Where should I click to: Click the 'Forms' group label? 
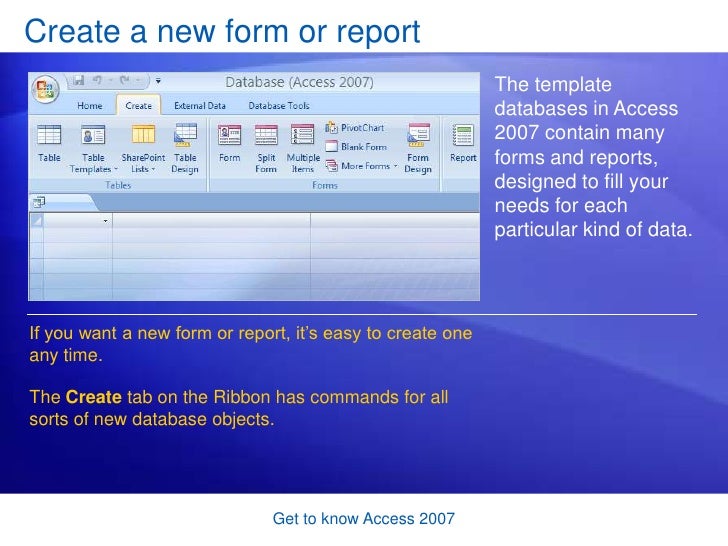coord(325,185)
